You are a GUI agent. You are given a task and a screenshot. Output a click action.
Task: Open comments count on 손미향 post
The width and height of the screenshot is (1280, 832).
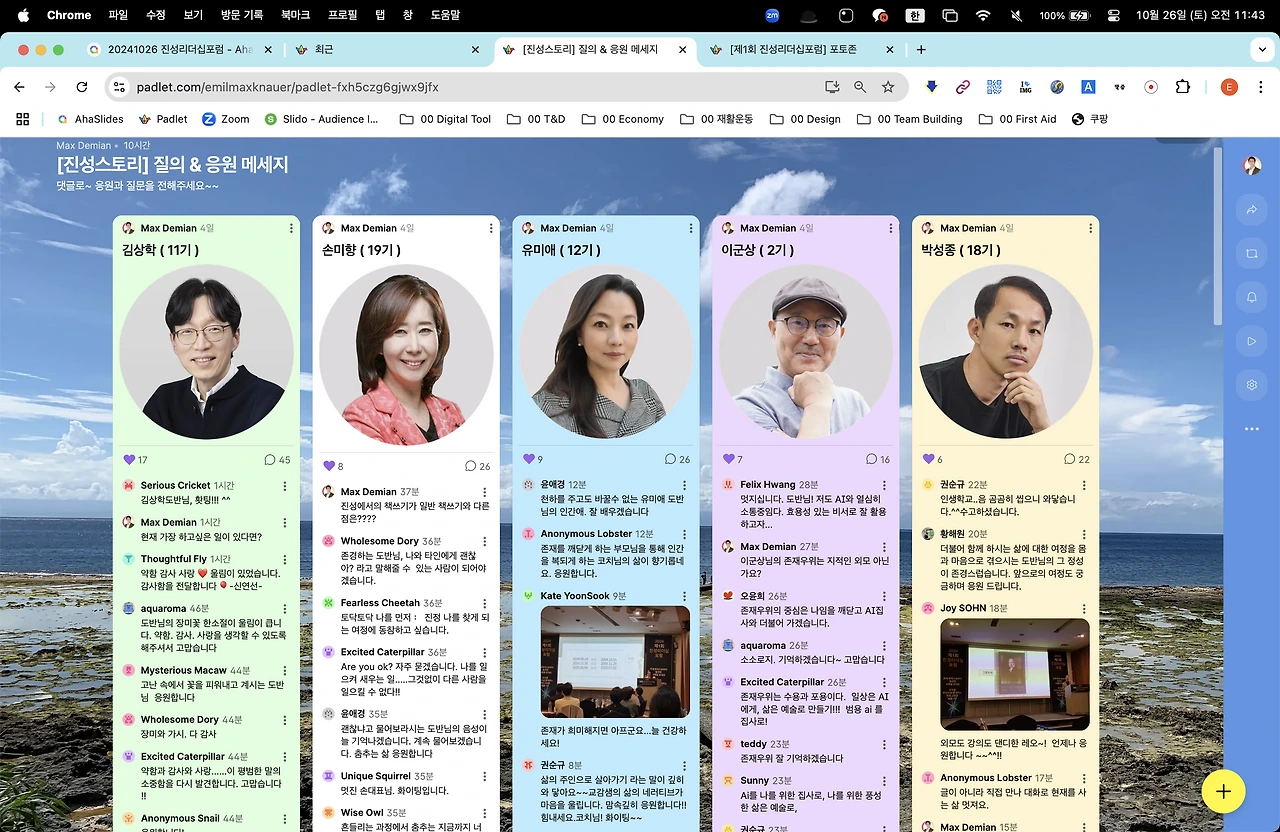[x=477, y=466]
